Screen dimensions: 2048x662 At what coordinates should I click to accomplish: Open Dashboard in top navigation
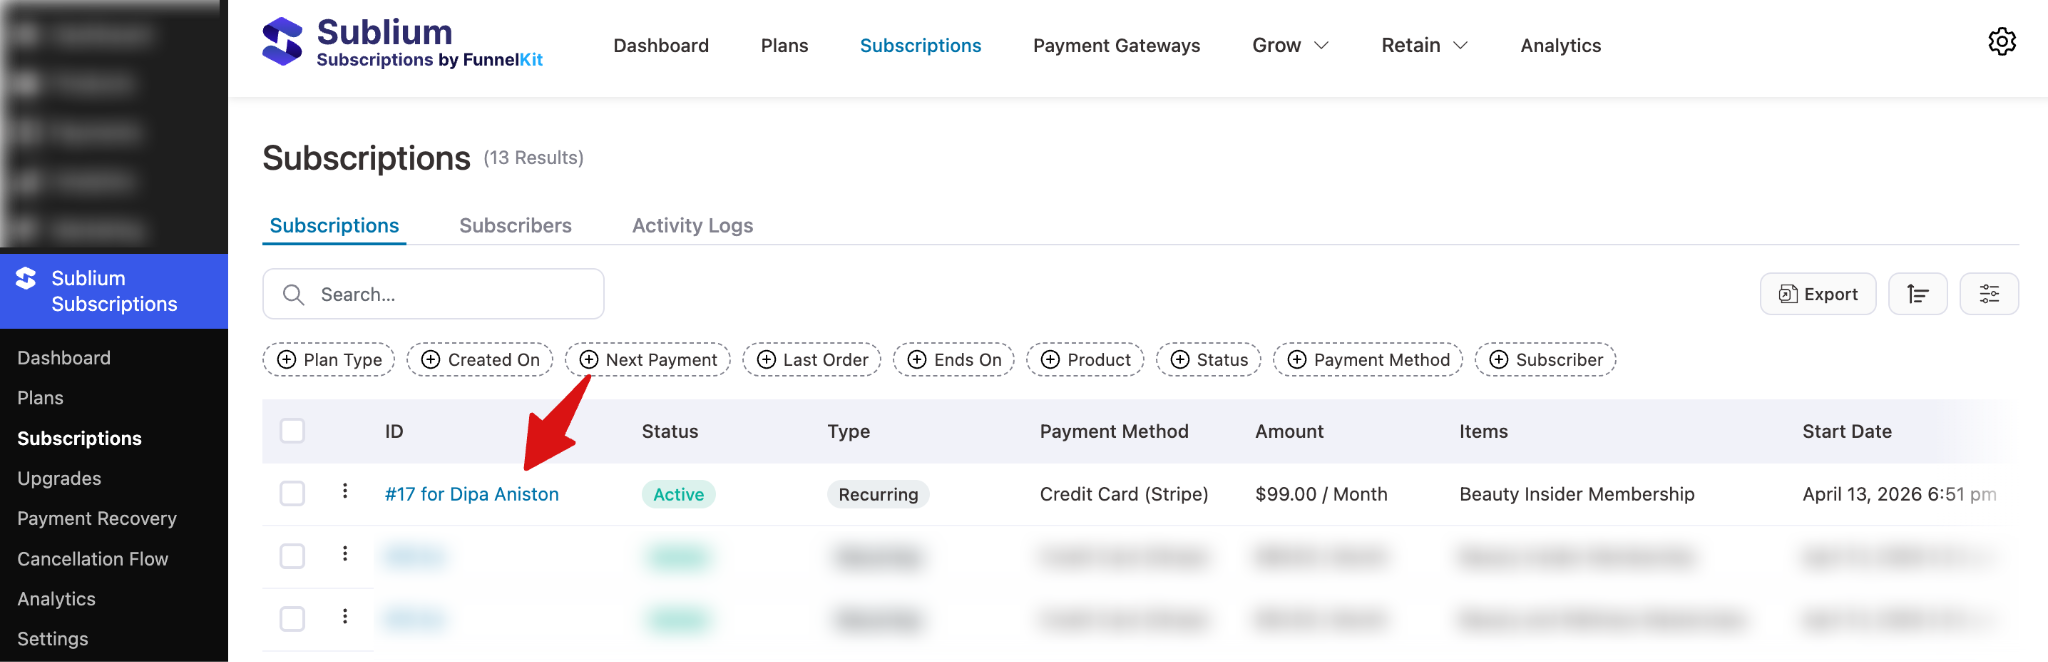point(661,46)
